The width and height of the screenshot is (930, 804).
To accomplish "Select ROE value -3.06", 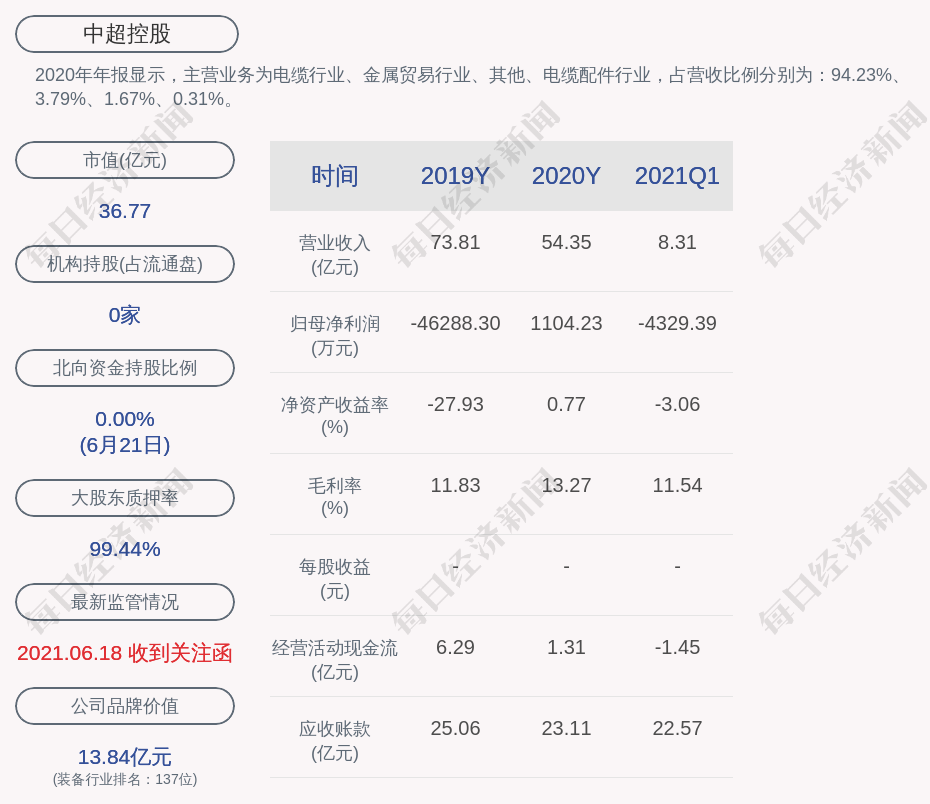I will click(677, 404).
